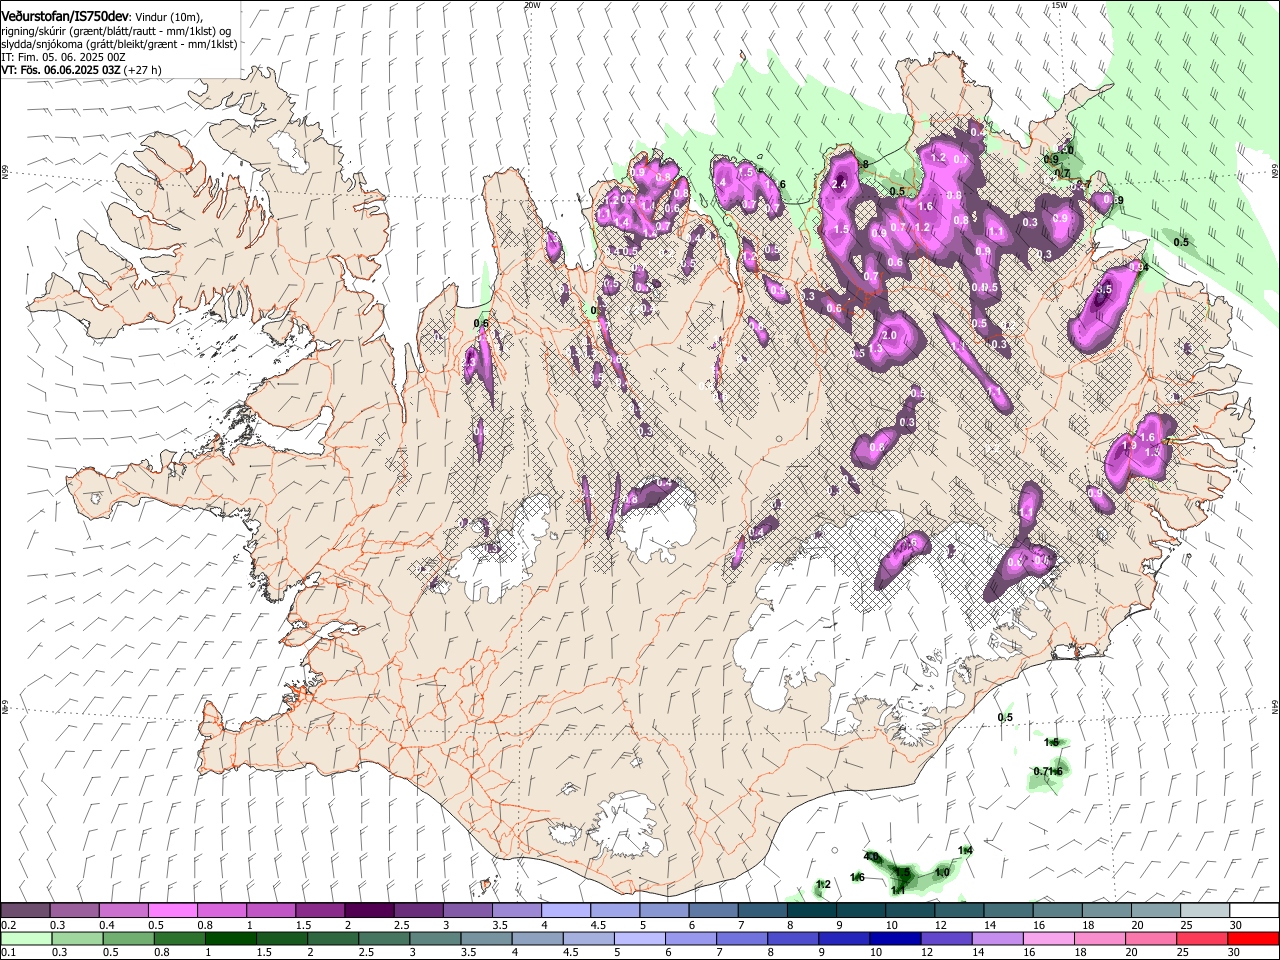Click the '2.0' snowfall value label
The image size is (1280, 960).
(889, 335)
